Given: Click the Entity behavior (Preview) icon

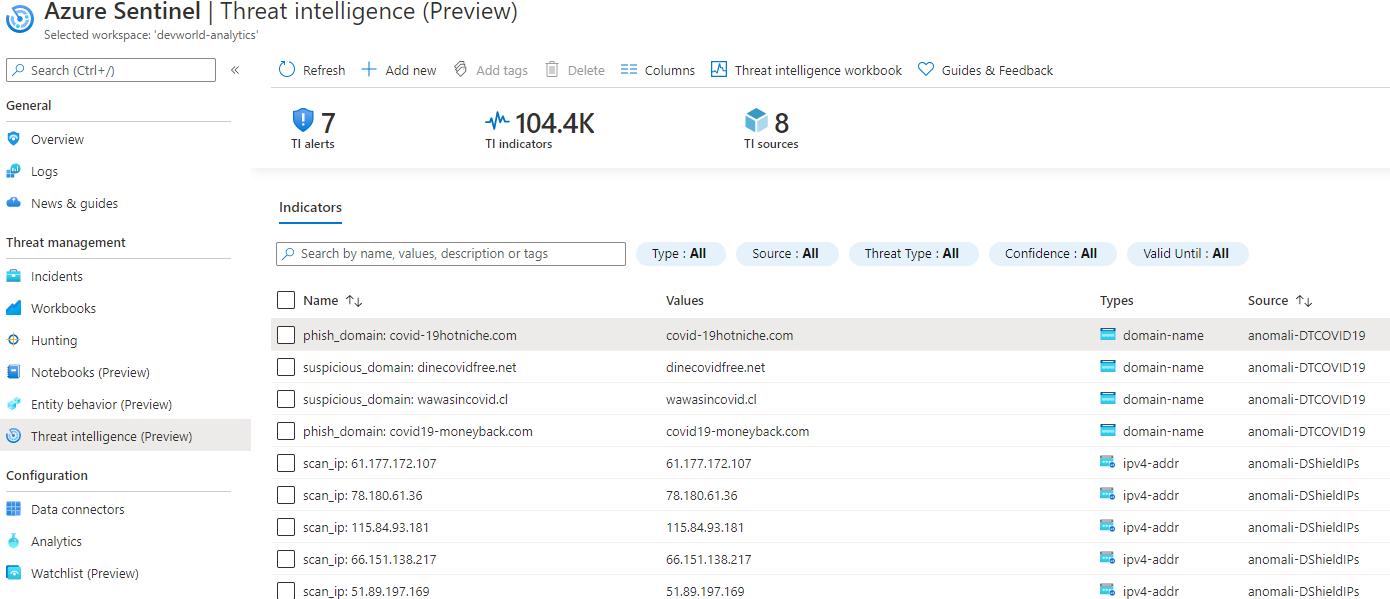Looking at the screenshot, I should coord(13,404).
